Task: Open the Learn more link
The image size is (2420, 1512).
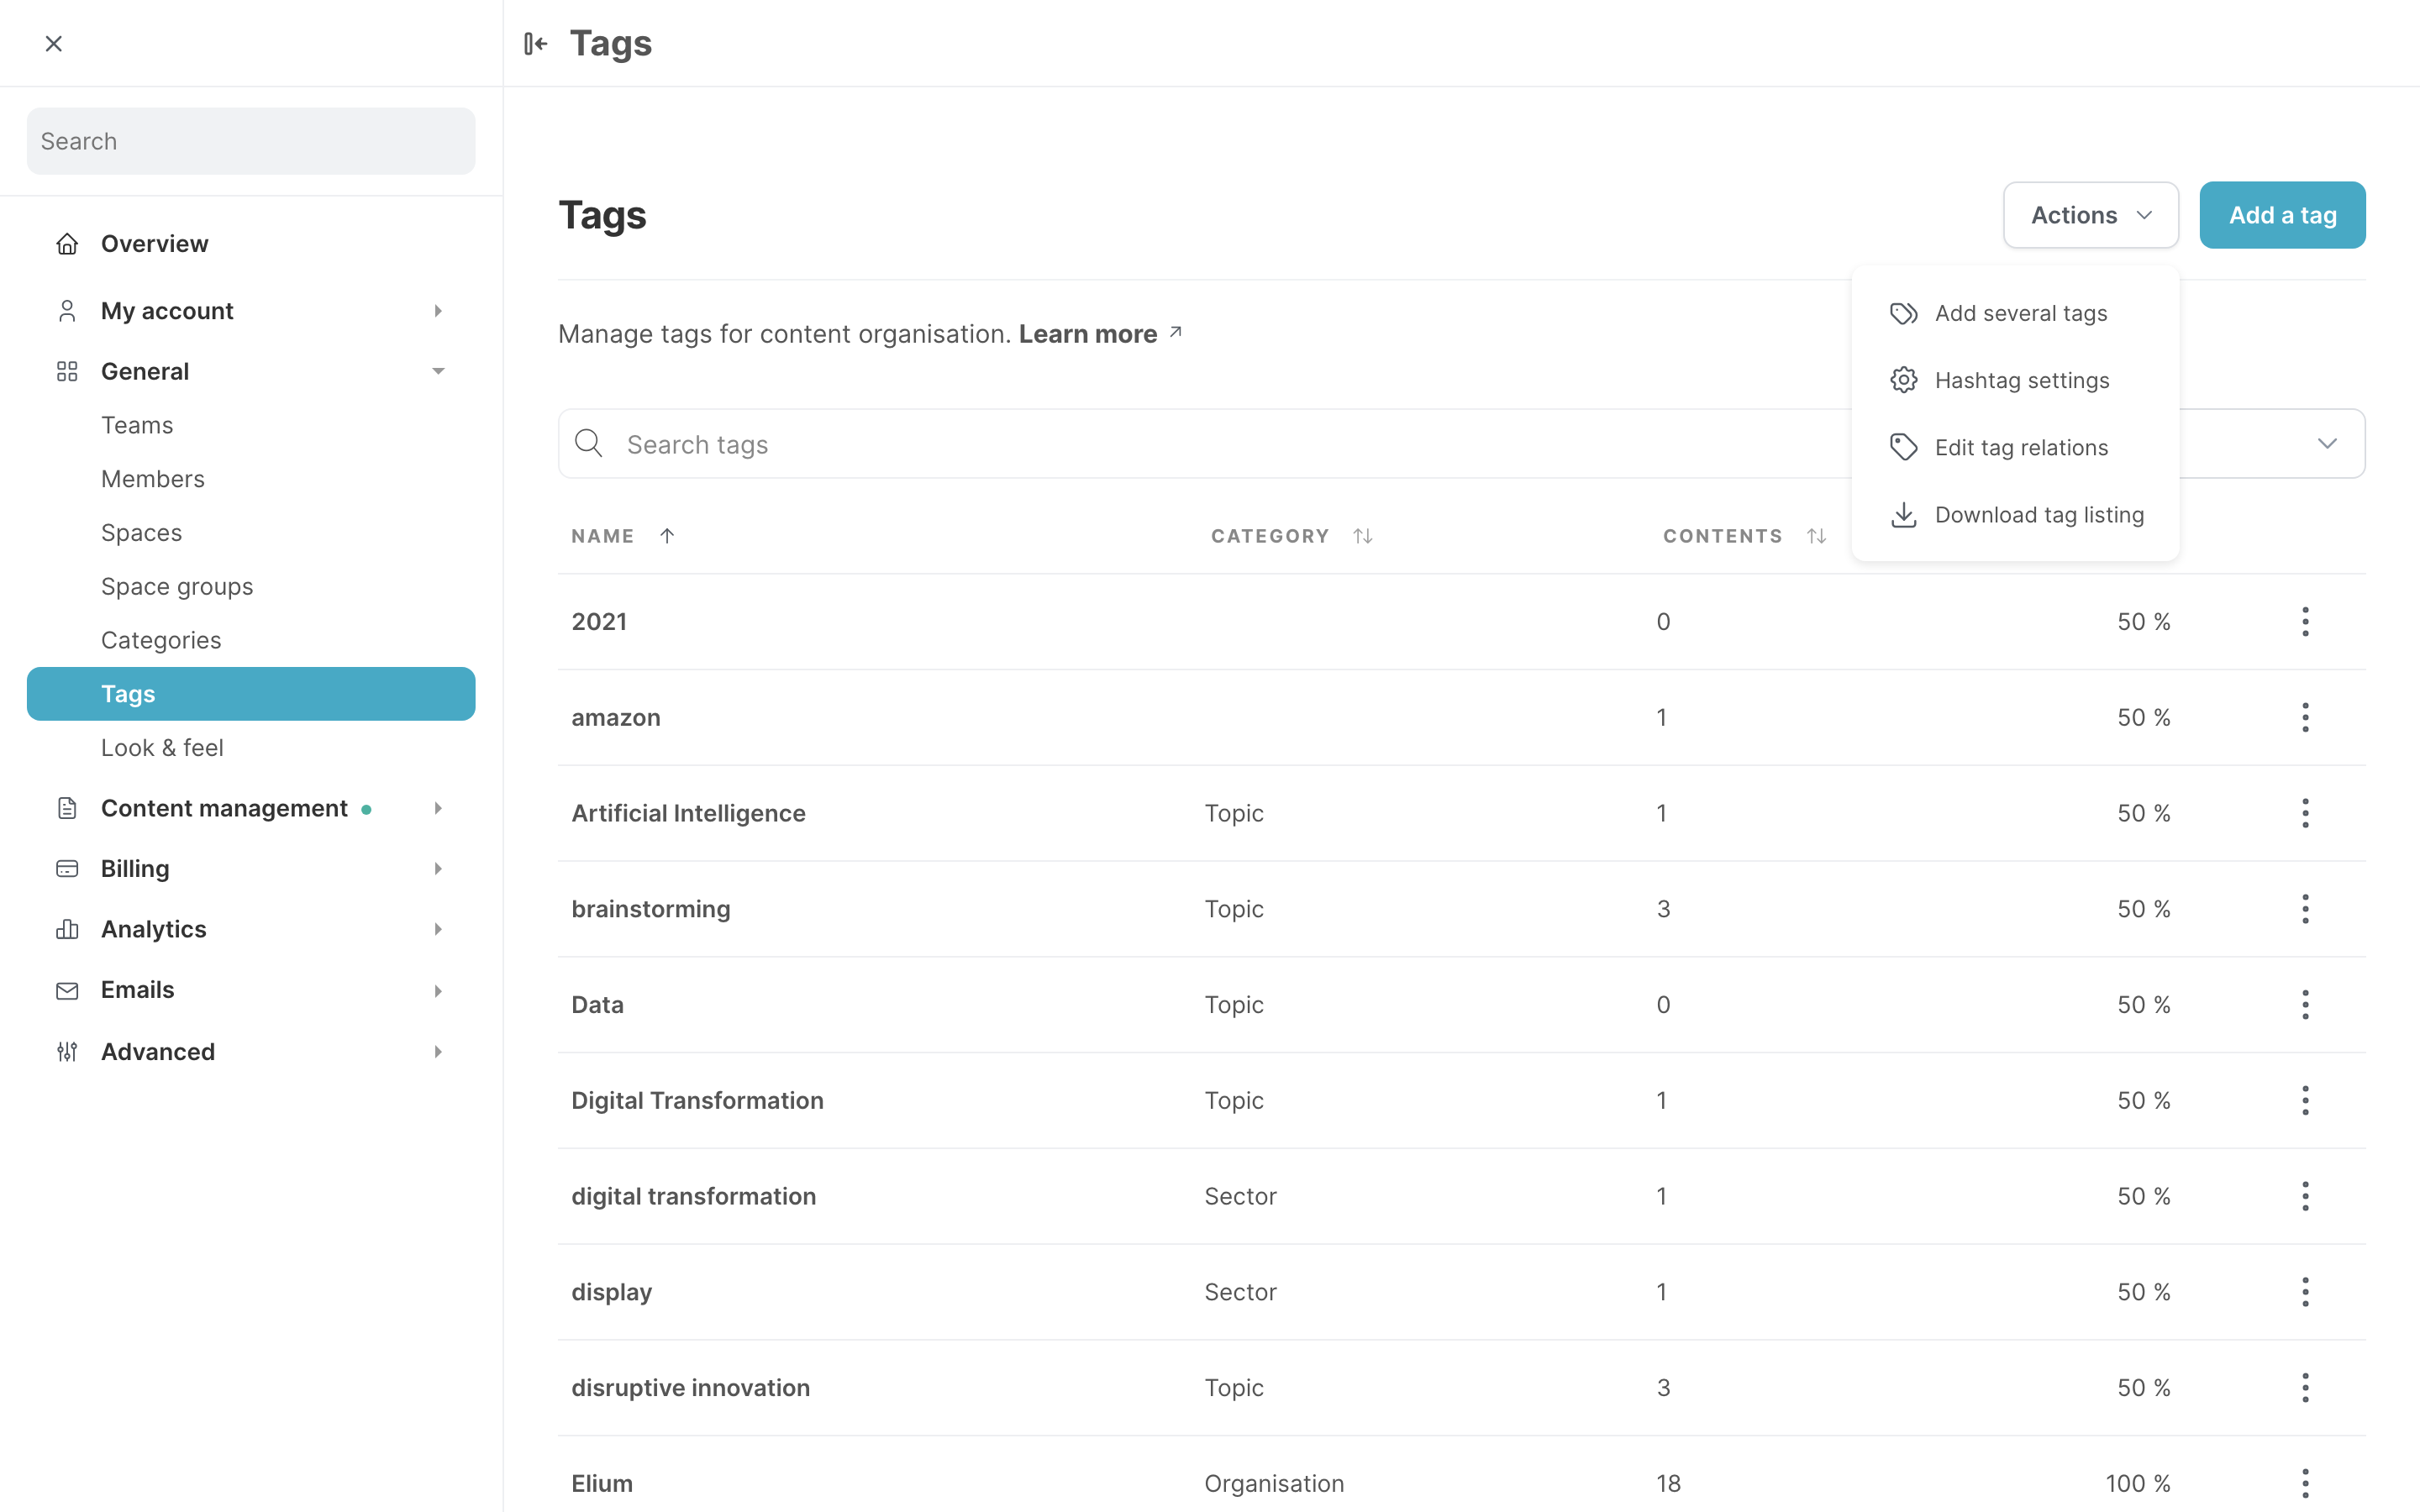Action: pos(1100,334)
